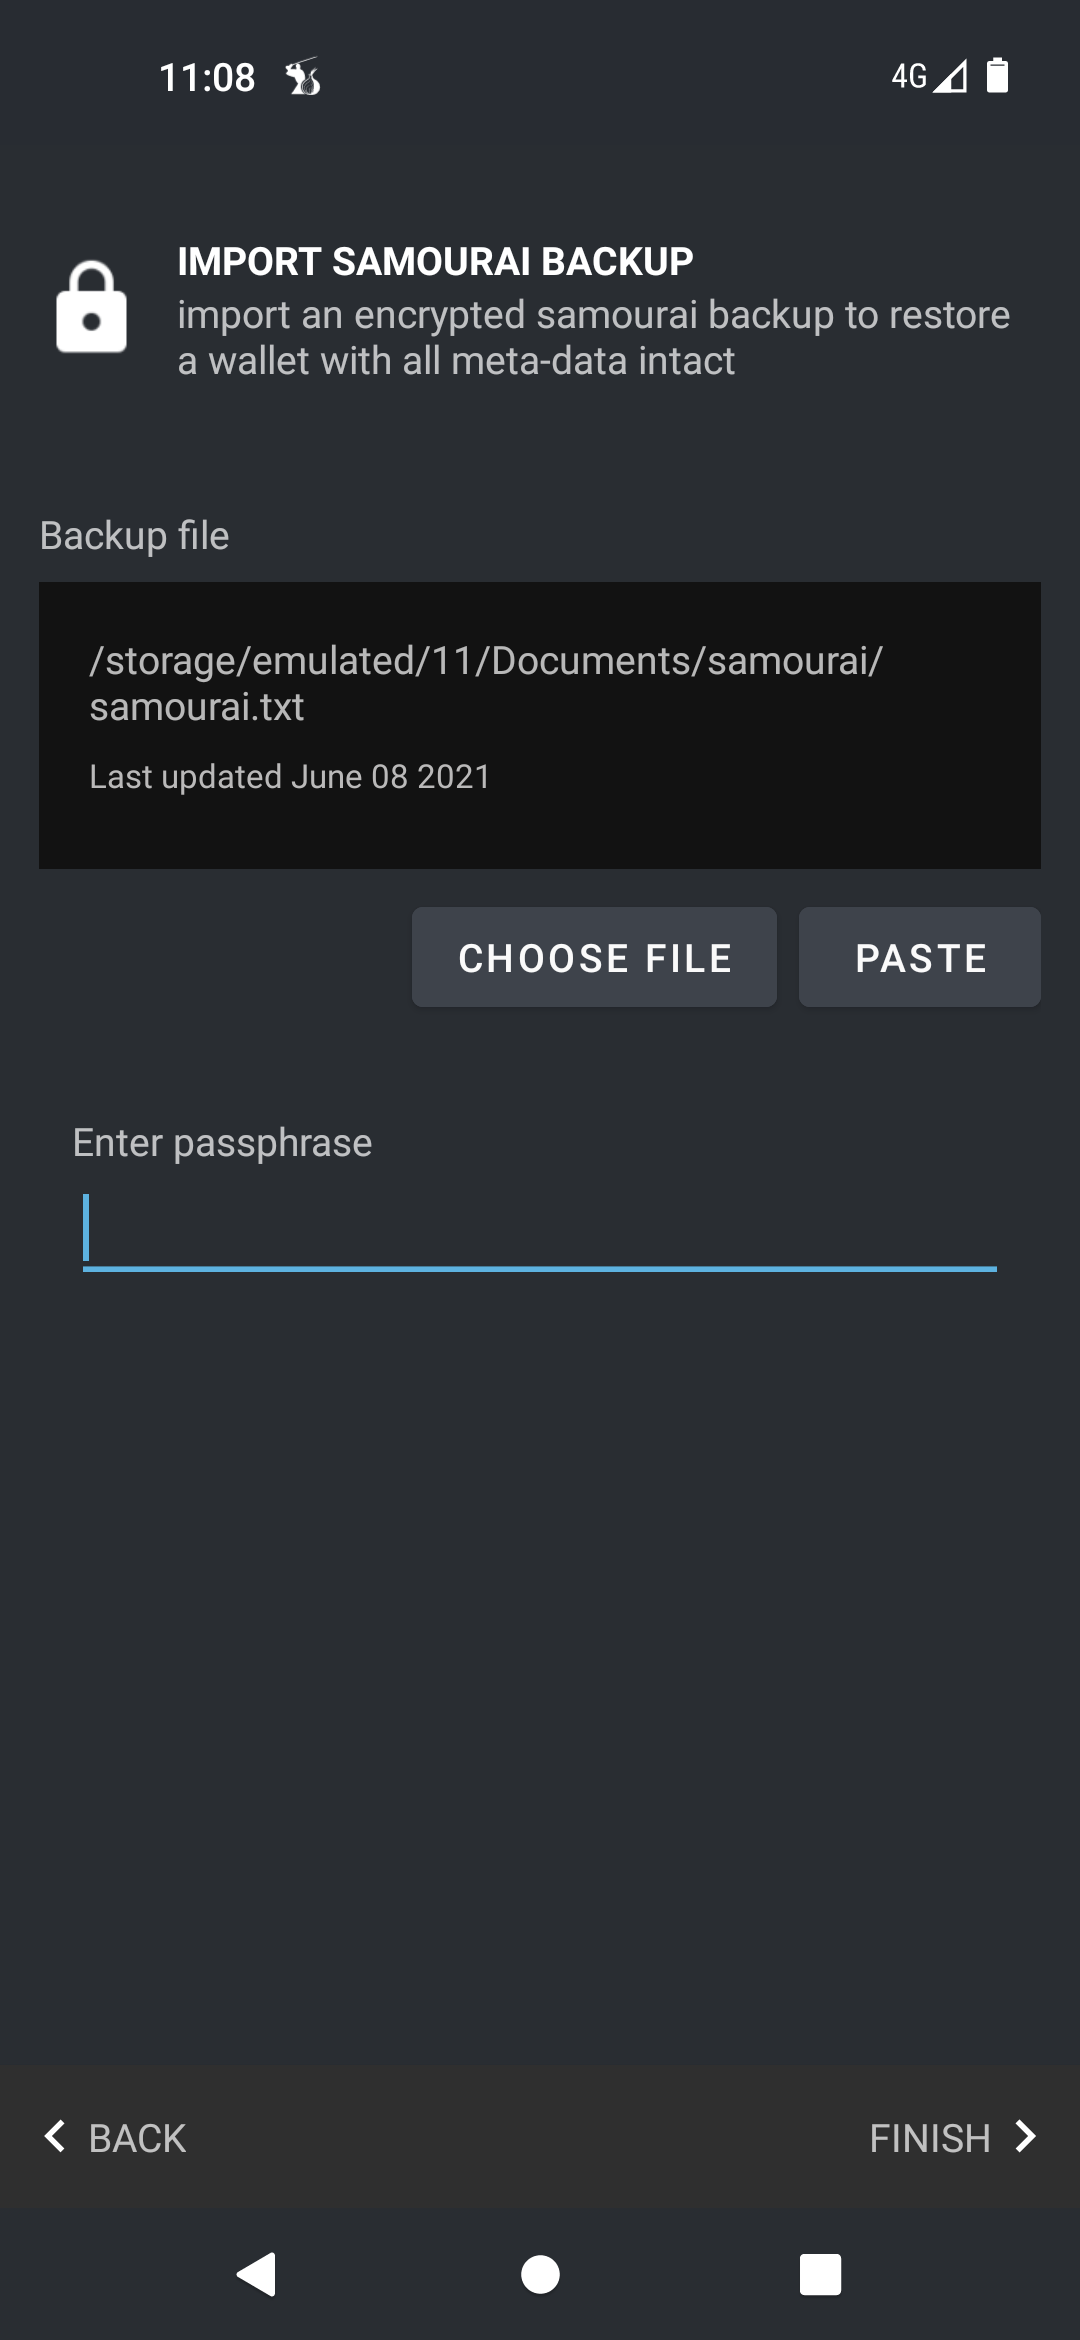This screenshot has width=1080, height=2340.
Task: Tap the Android recent apps square icon
Action: [820, 2275]
